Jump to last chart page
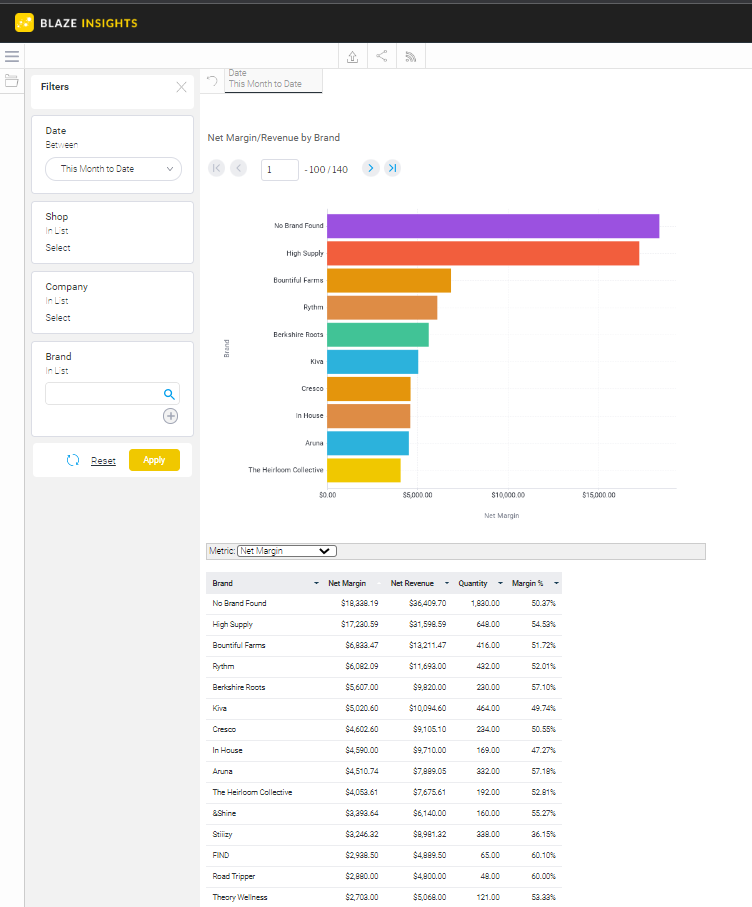Screen dimensions: 752x907 (x=392, y=168)
